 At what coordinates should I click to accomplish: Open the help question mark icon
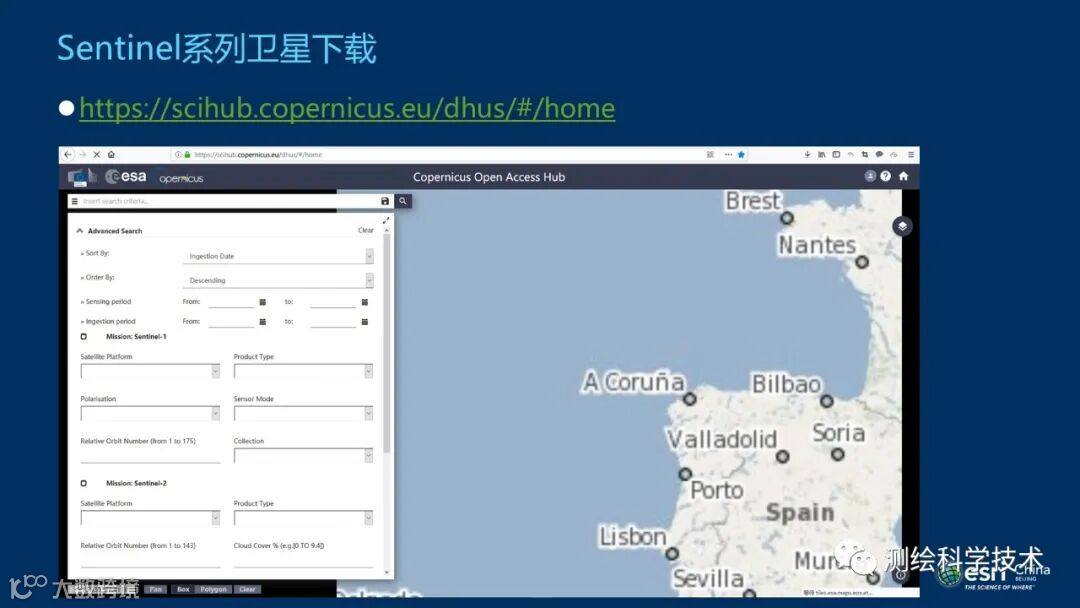click(886, 176)
